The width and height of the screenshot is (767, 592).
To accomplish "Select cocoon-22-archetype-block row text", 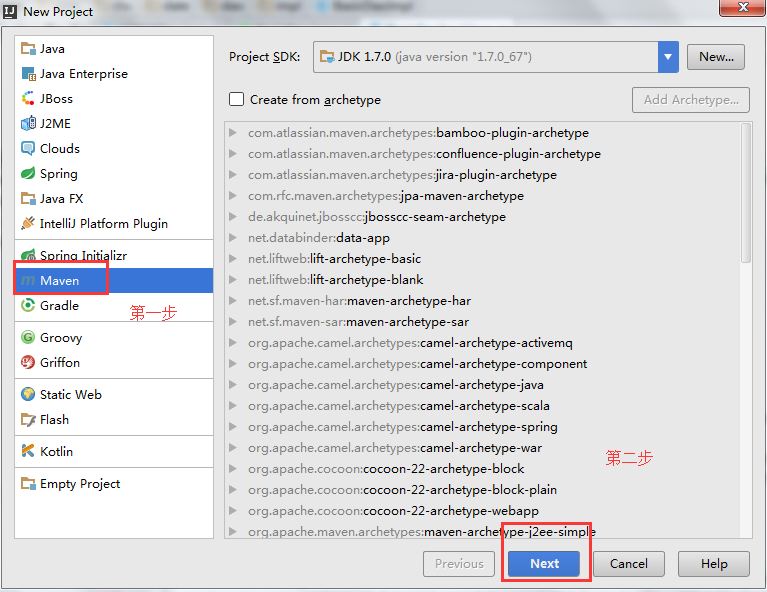I will [386, 469].
